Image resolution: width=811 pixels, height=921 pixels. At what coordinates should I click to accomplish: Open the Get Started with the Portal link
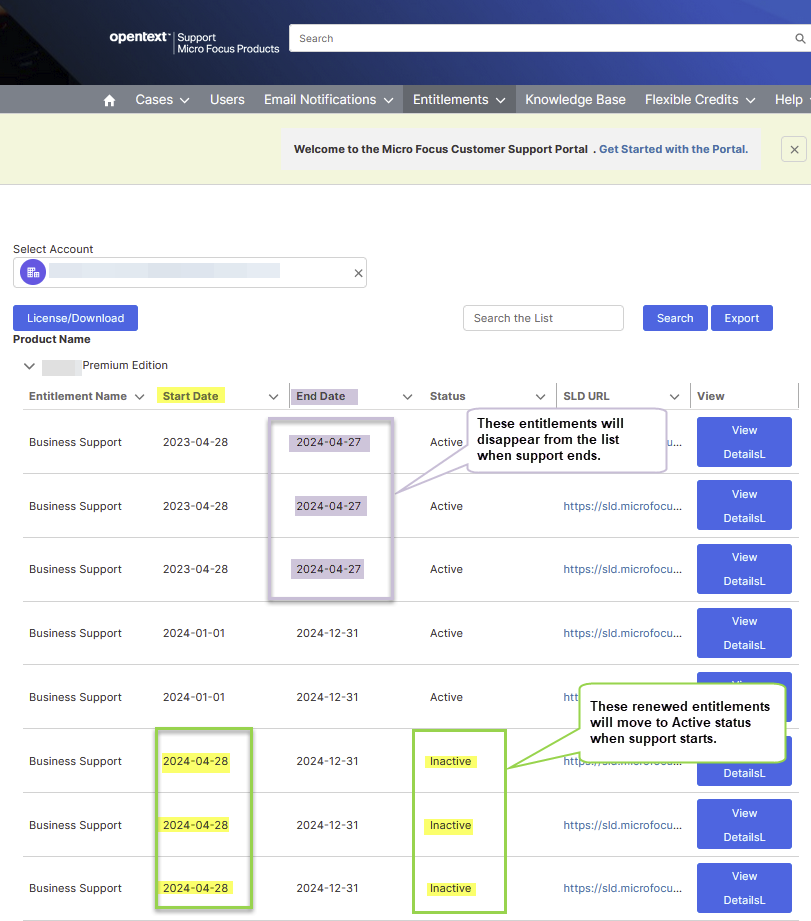pyautogui.click(x=673, y=148)
